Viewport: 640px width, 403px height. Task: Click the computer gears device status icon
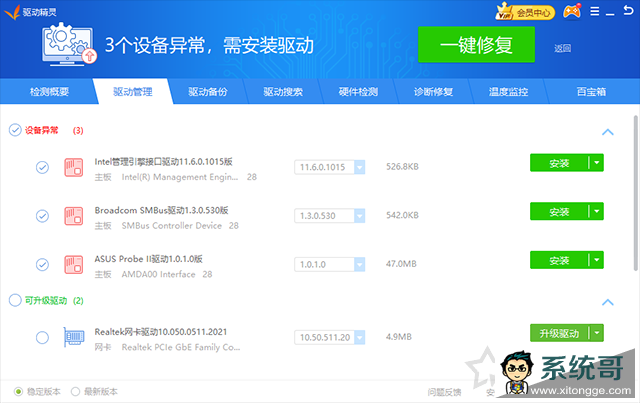pyautogui.click(x=69, y=45)
